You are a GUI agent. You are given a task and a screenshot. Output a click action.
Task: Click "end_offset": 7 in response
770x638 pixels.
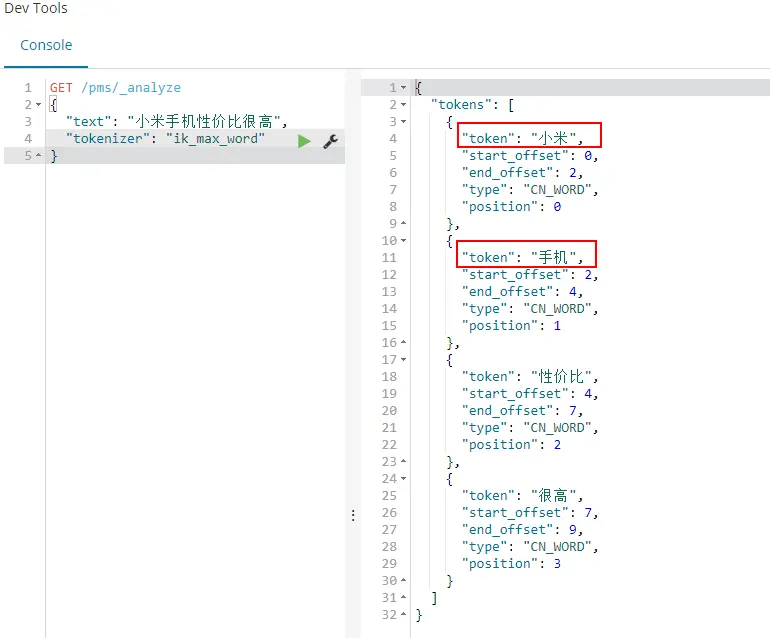[522, 411]
